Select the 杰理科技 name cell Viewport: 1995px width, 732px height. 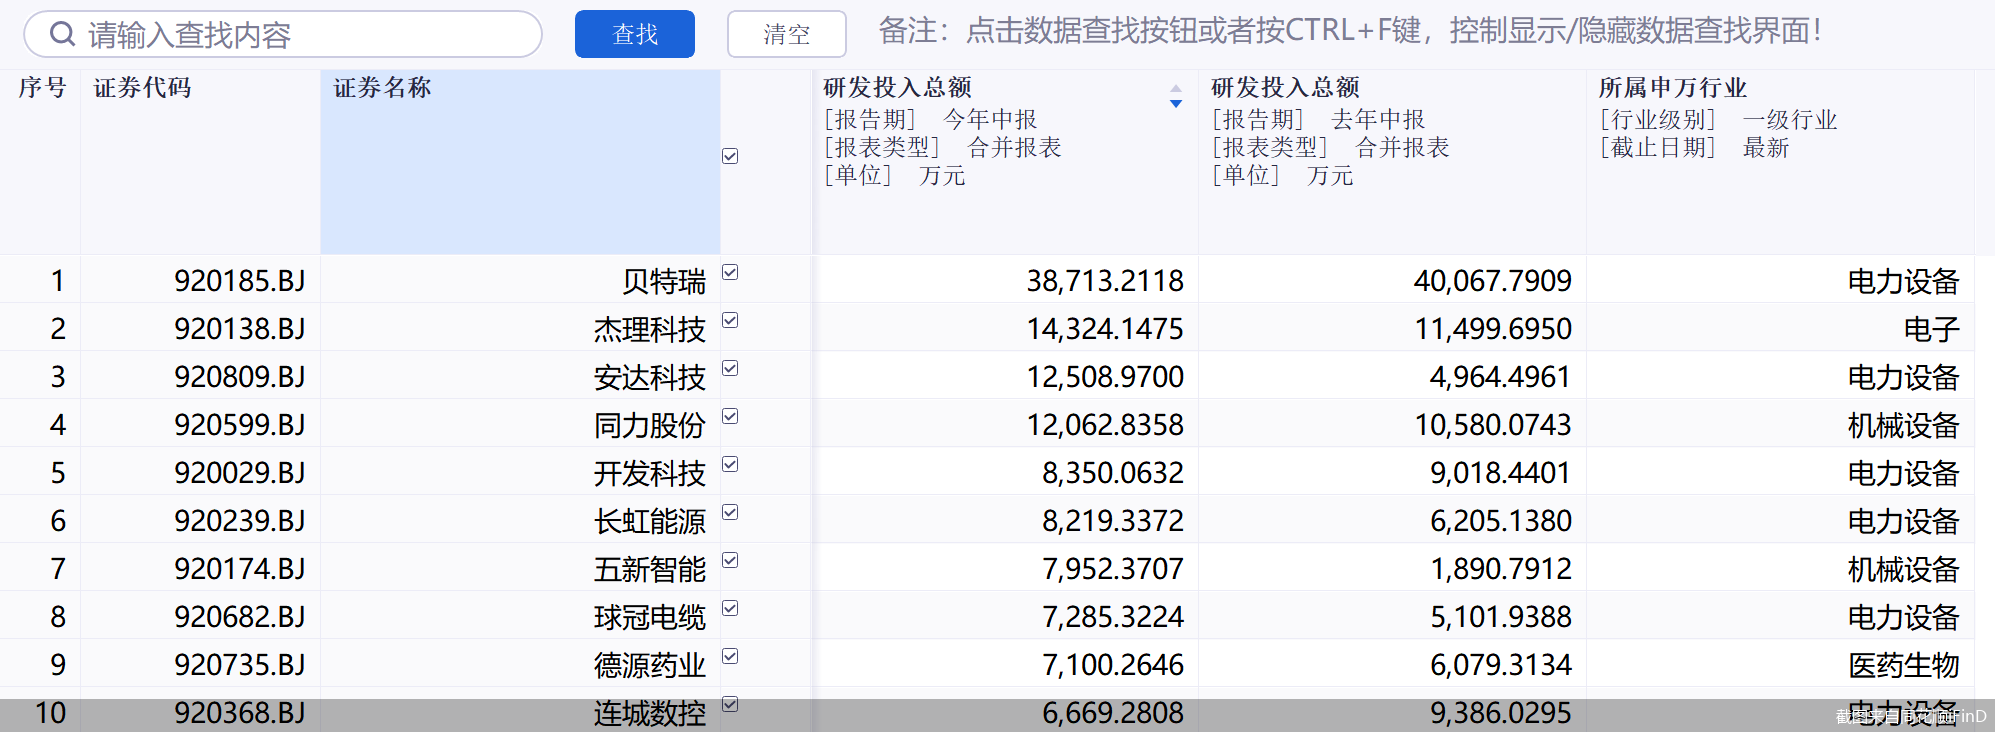pos(520,327)
